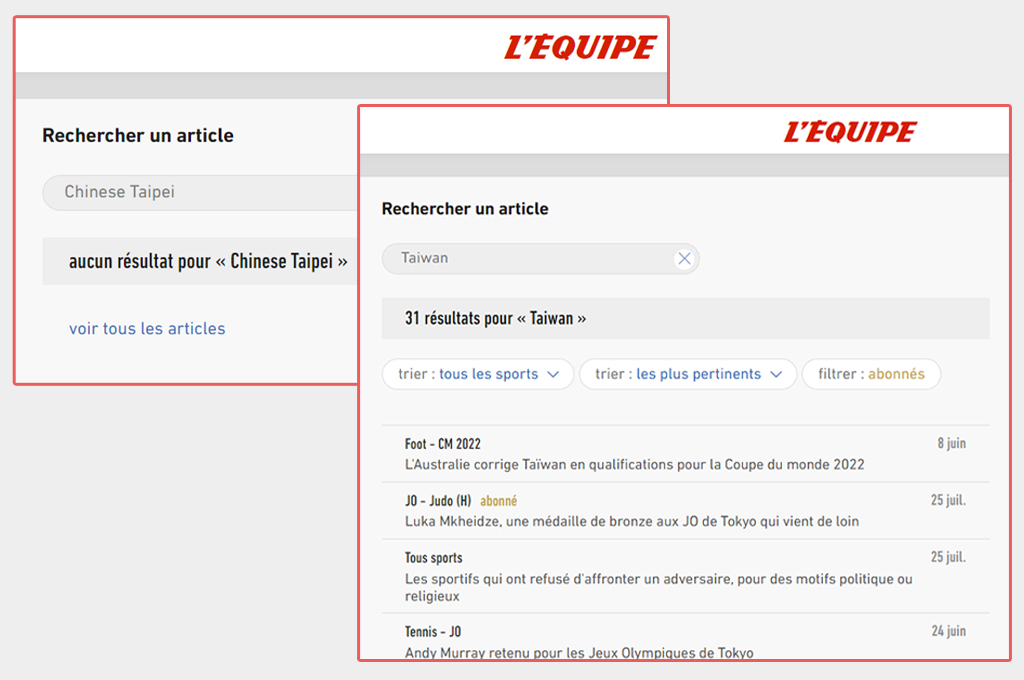Clear the Taiwan search with the X icon
Image resolution: width=1024 pixels, height=680 pixels.
tap(684, 259)
